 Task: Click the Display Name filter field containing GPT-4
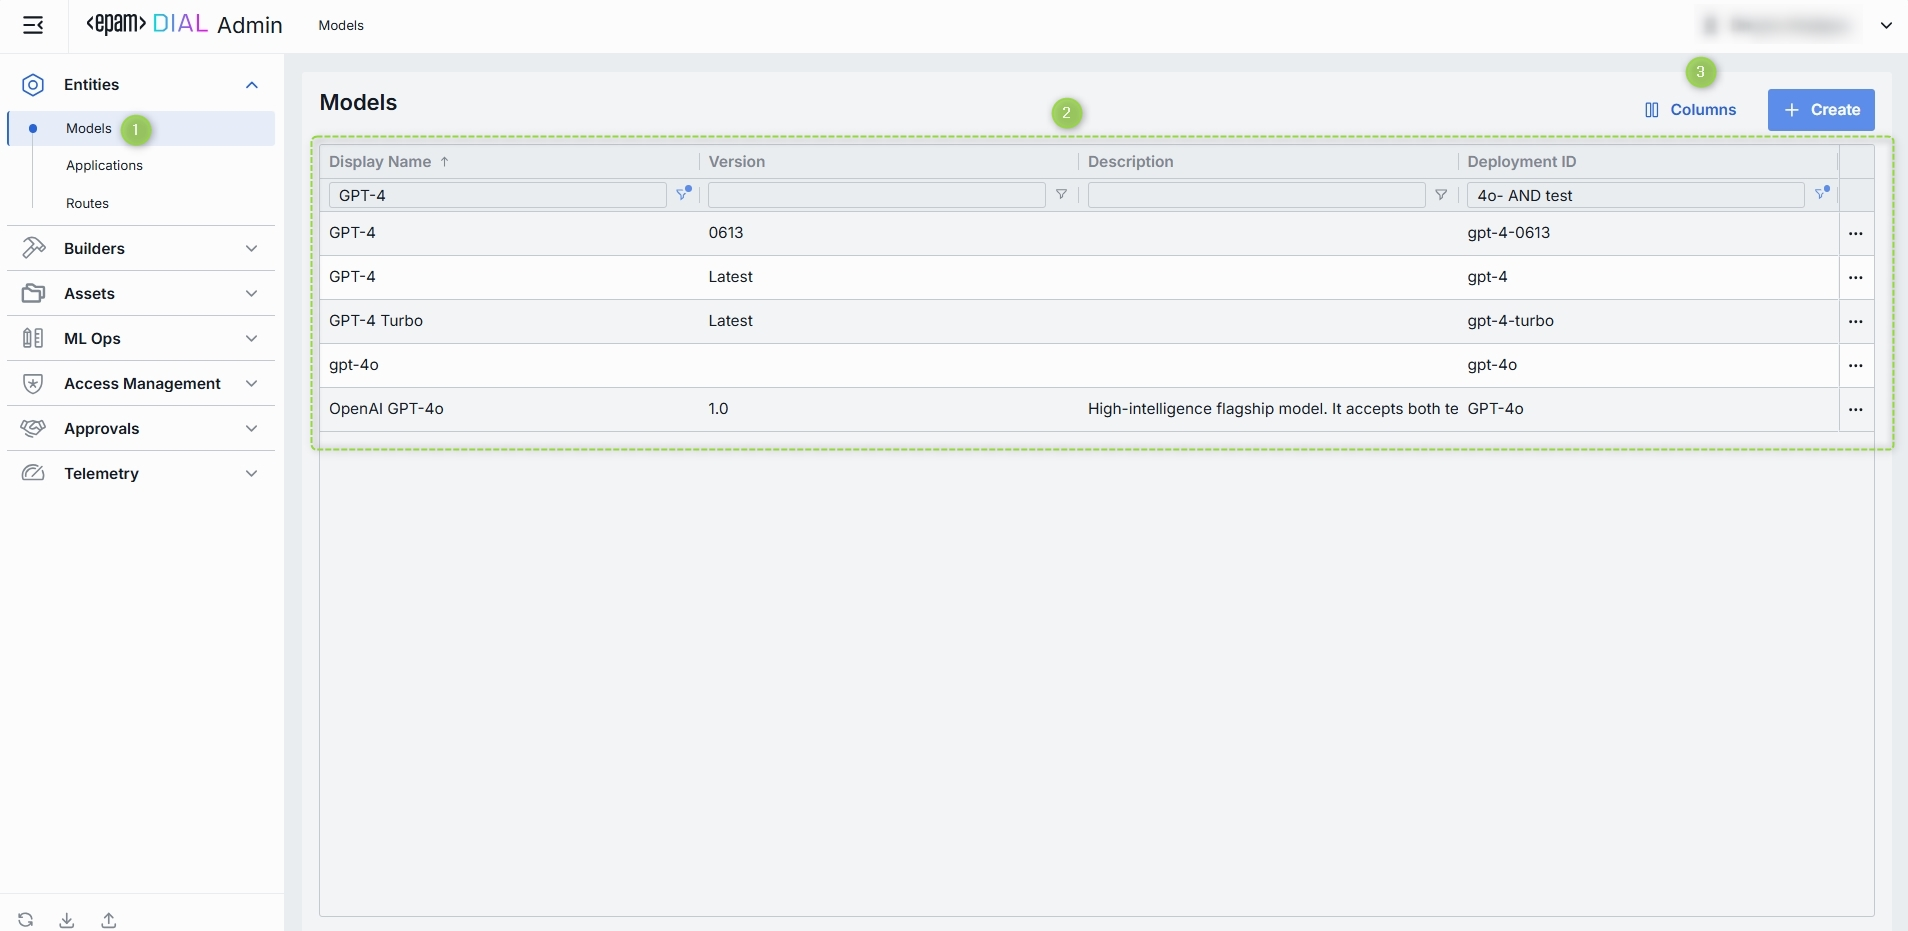[498, 195]
